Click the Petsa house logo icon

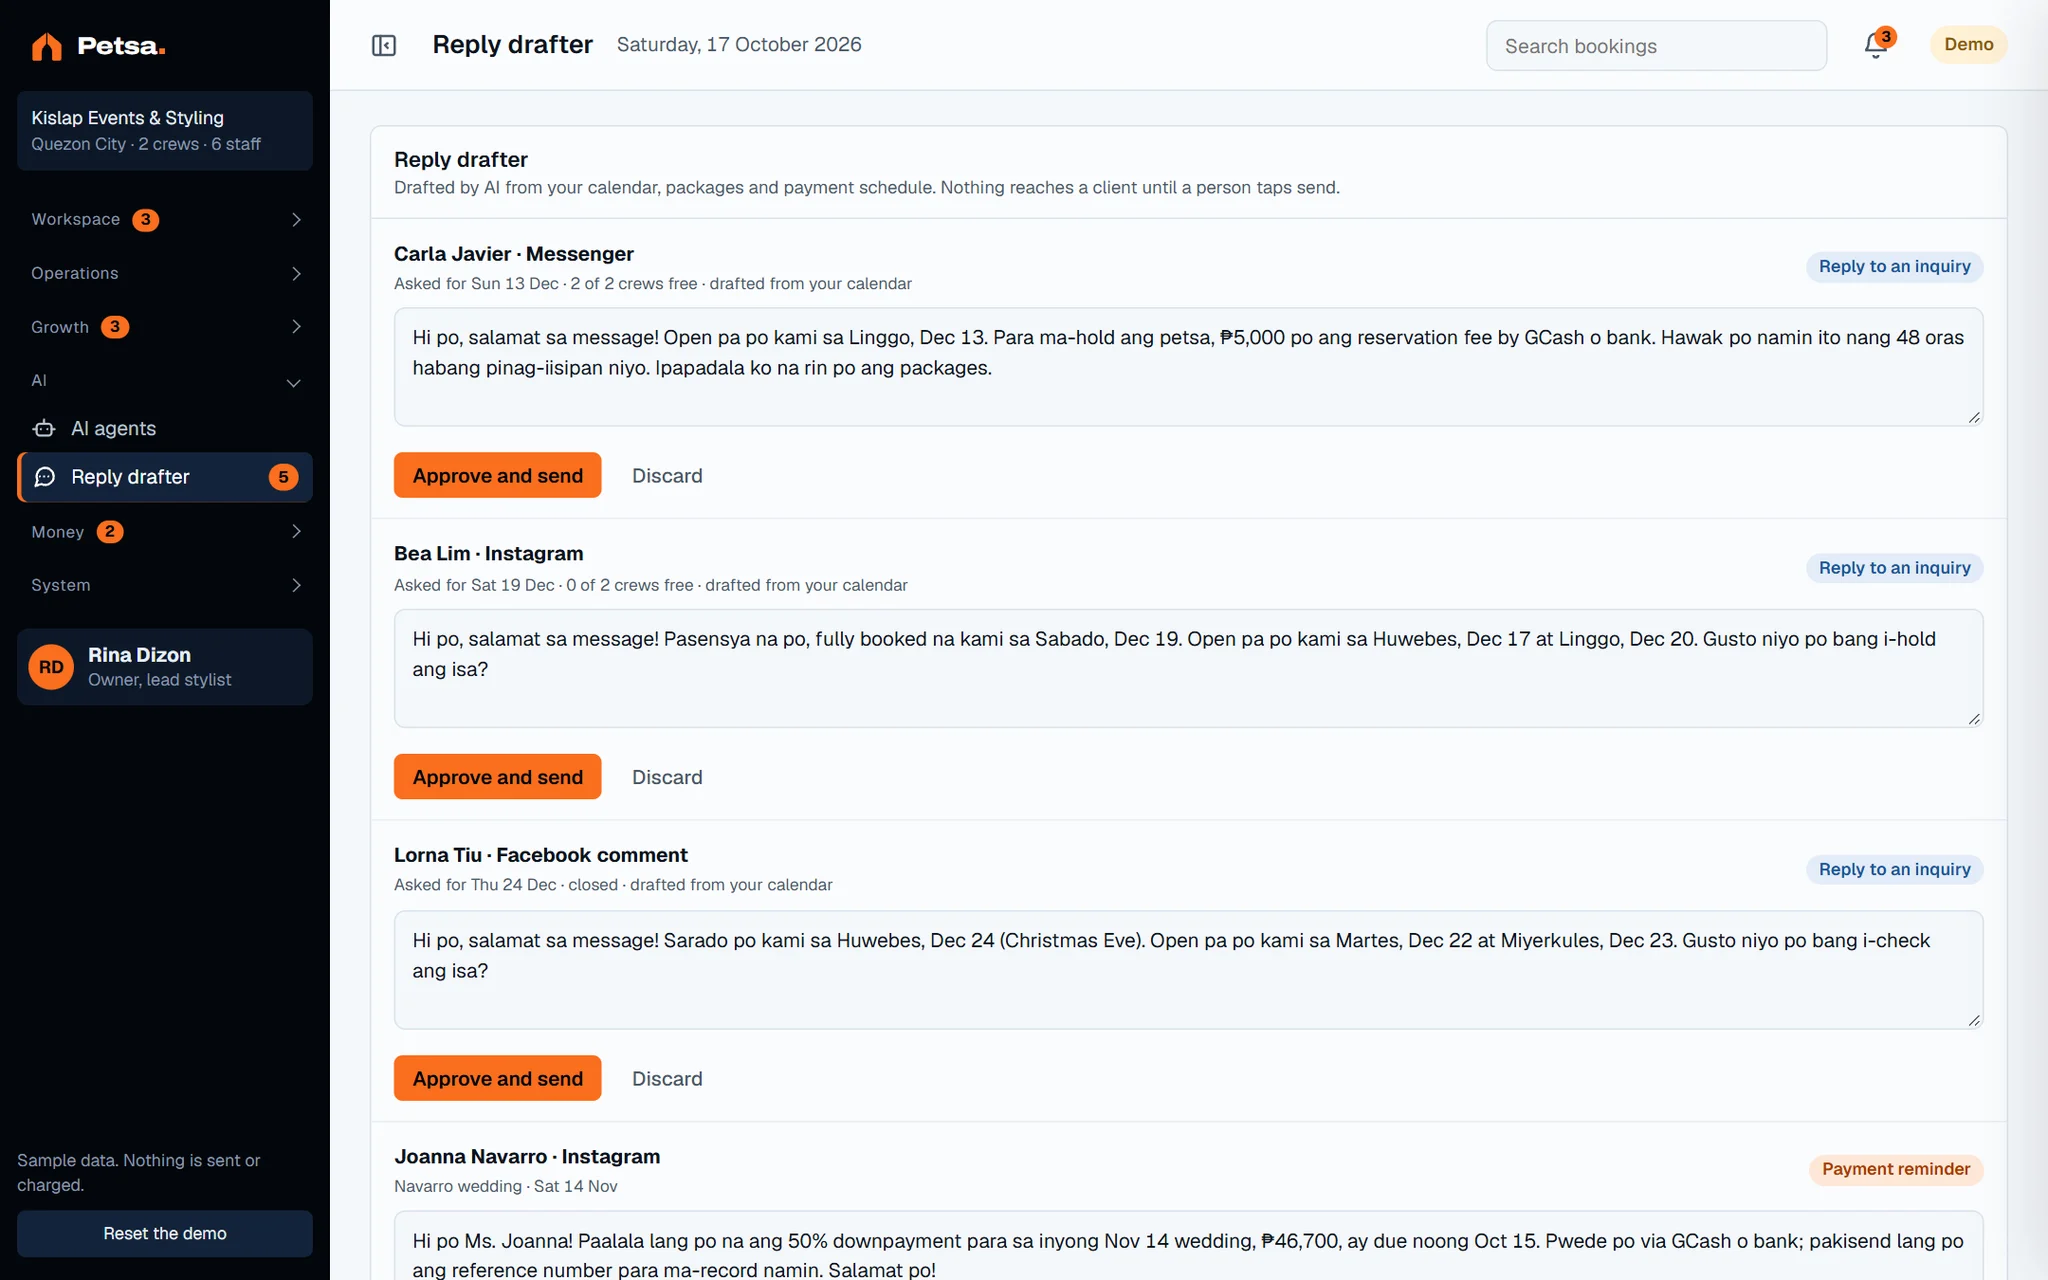(46, 46)
